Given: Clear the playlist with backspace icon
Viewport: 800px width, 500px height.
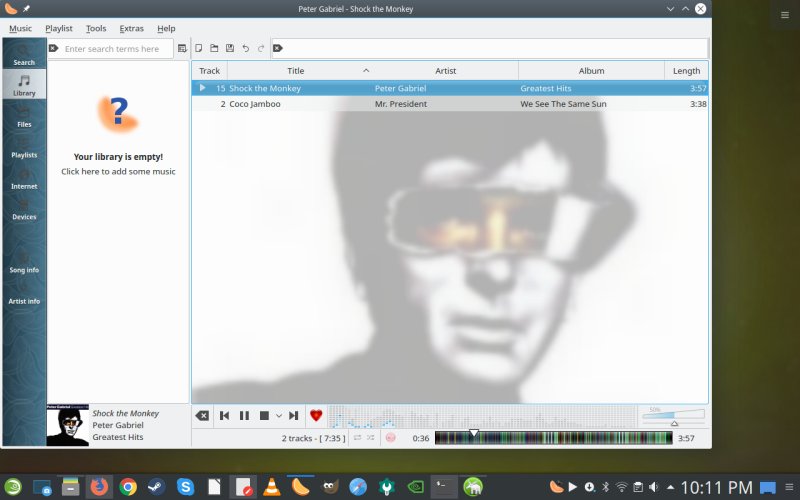Looking at the screenshot, I should point(202,415).
